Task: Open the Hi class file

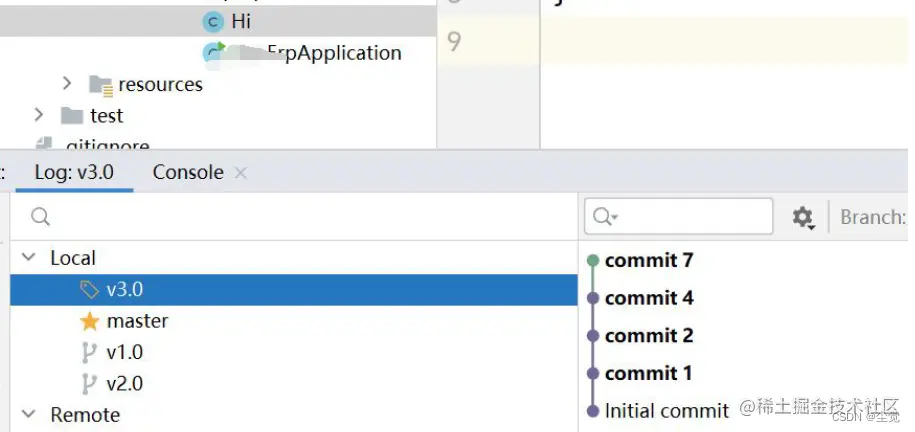Action: pyautogui.click(x=240, y=22)
